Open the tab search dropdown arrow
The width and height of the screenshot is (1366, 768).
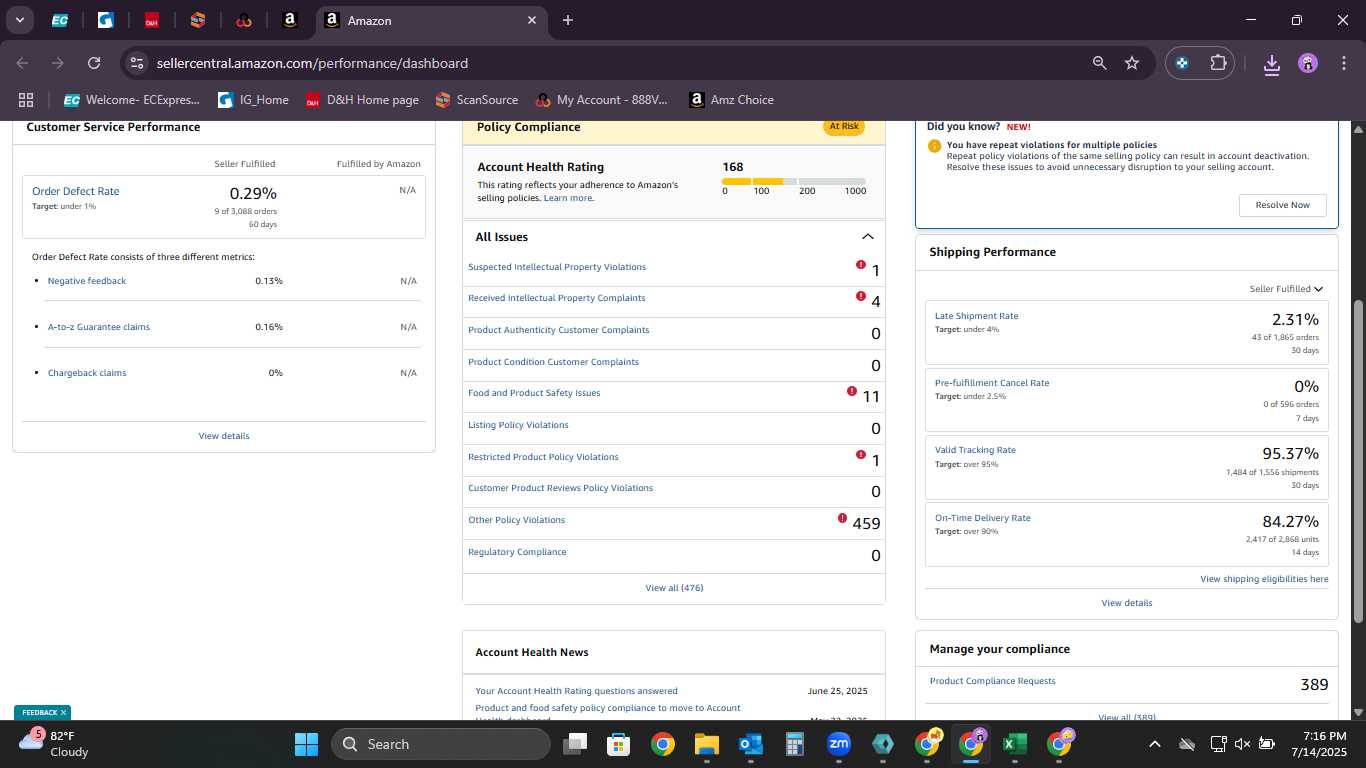click(19, 20)
